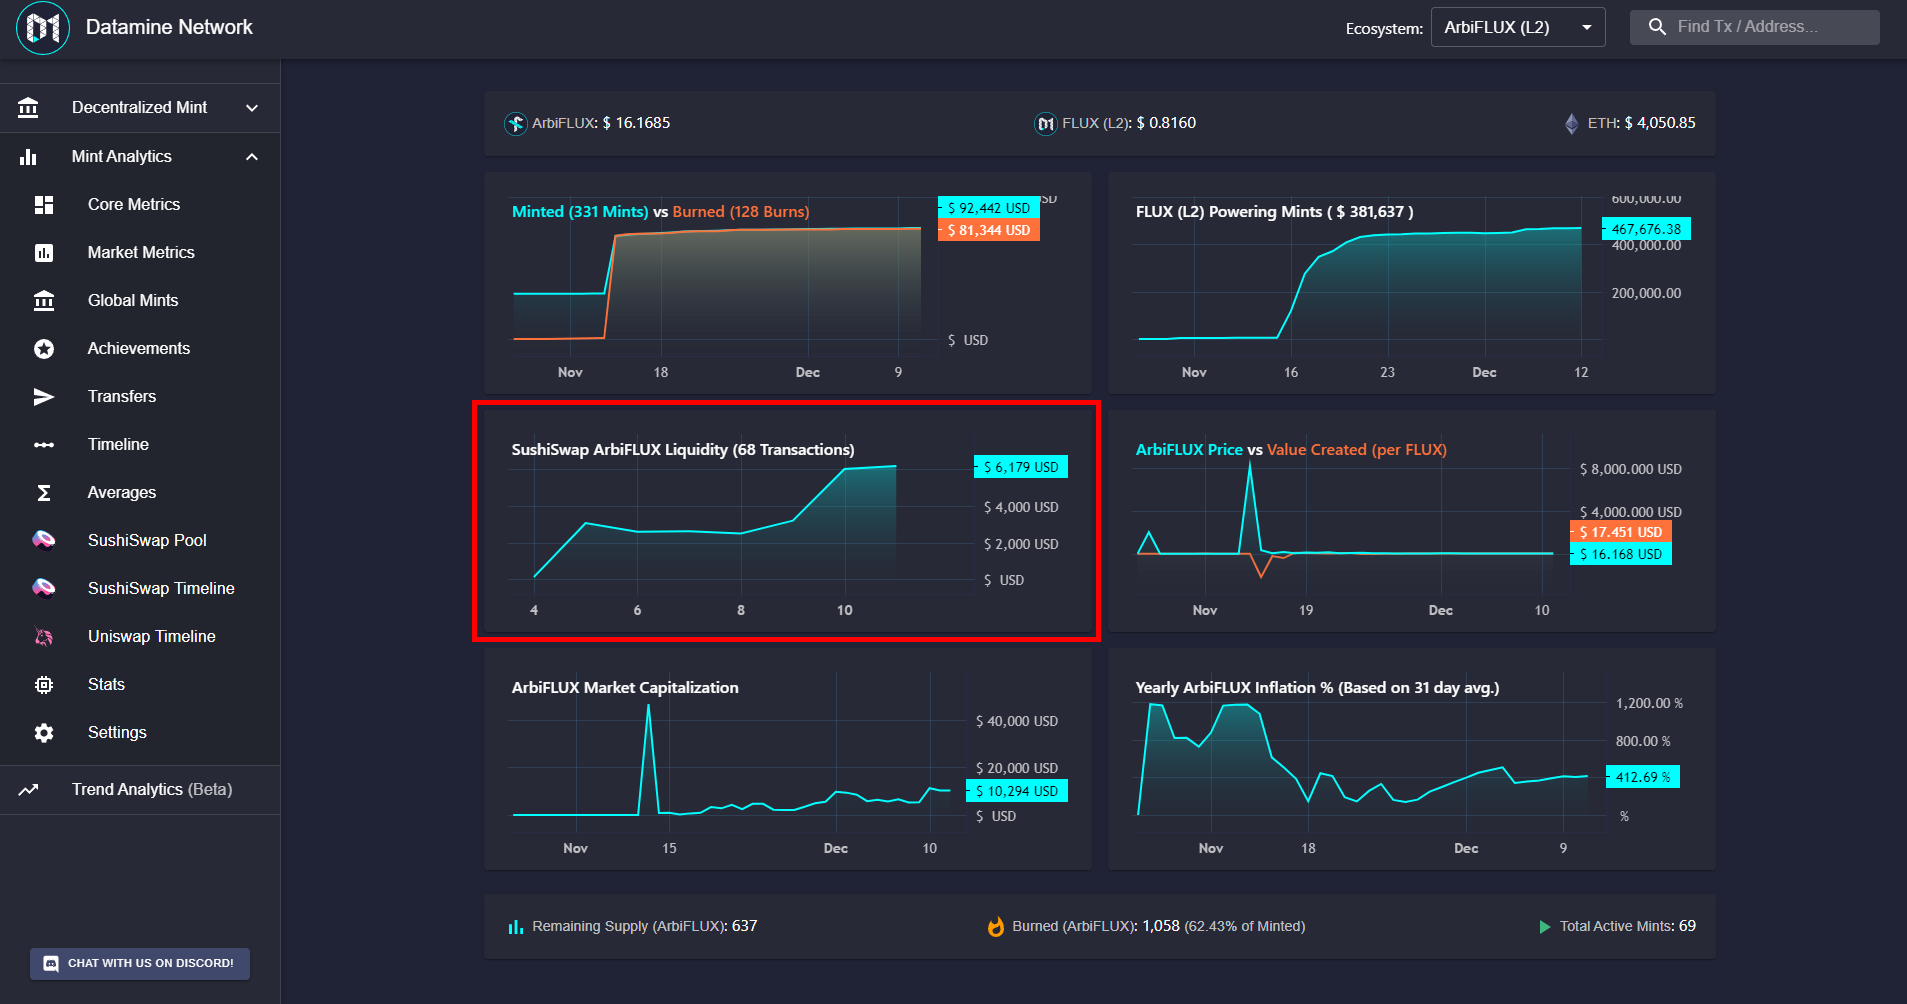Click the Decentralized Mint bank icon
1907x1004 pixels.
28,108
